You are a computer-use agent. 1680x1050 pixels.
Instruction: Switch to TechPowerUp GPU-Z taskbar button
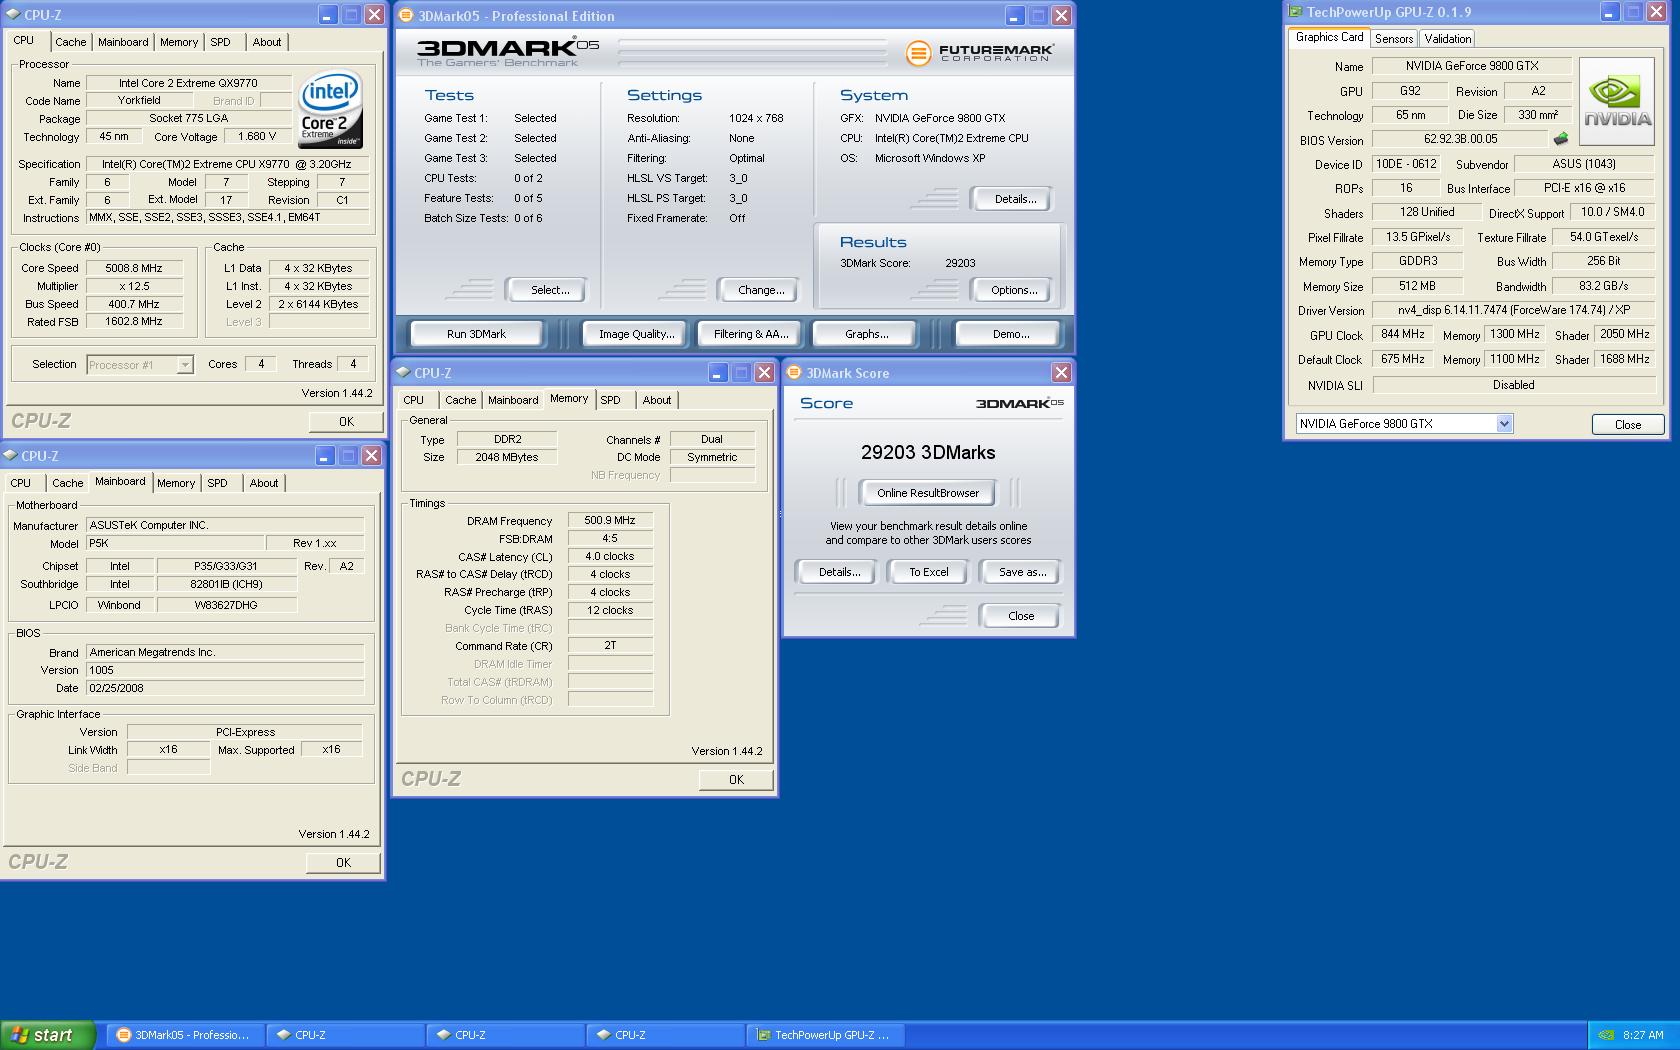click(x=825, y=1035)
